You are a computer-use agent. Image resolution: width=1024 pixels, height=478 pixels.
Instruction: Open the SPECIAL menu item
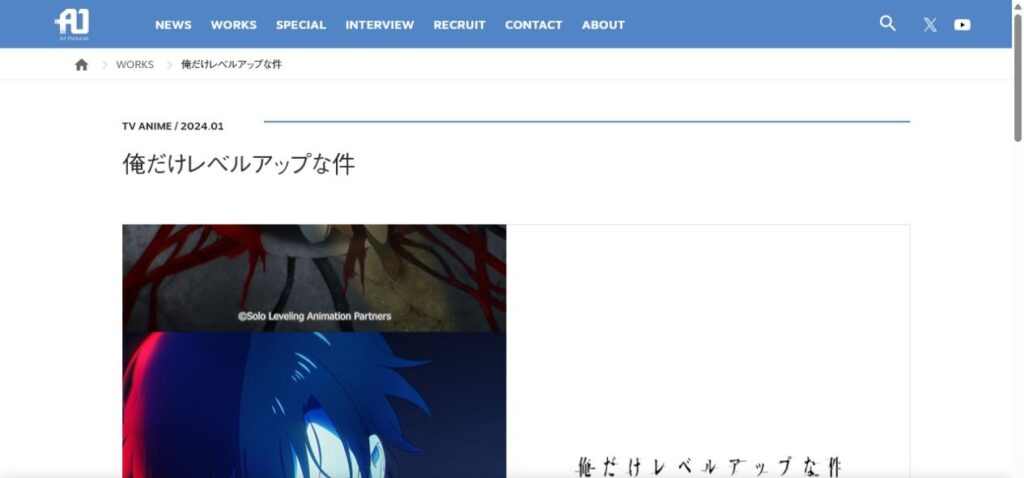point(300,25)
